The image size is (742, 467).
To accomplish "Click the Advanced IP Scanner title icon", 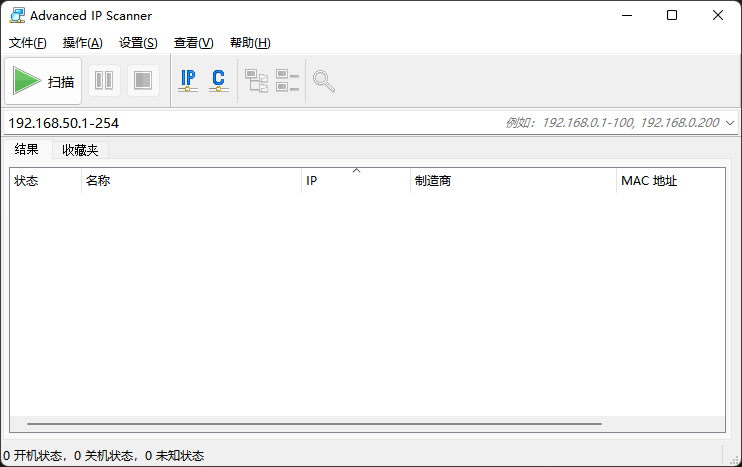I will click(x=17, y=15).
